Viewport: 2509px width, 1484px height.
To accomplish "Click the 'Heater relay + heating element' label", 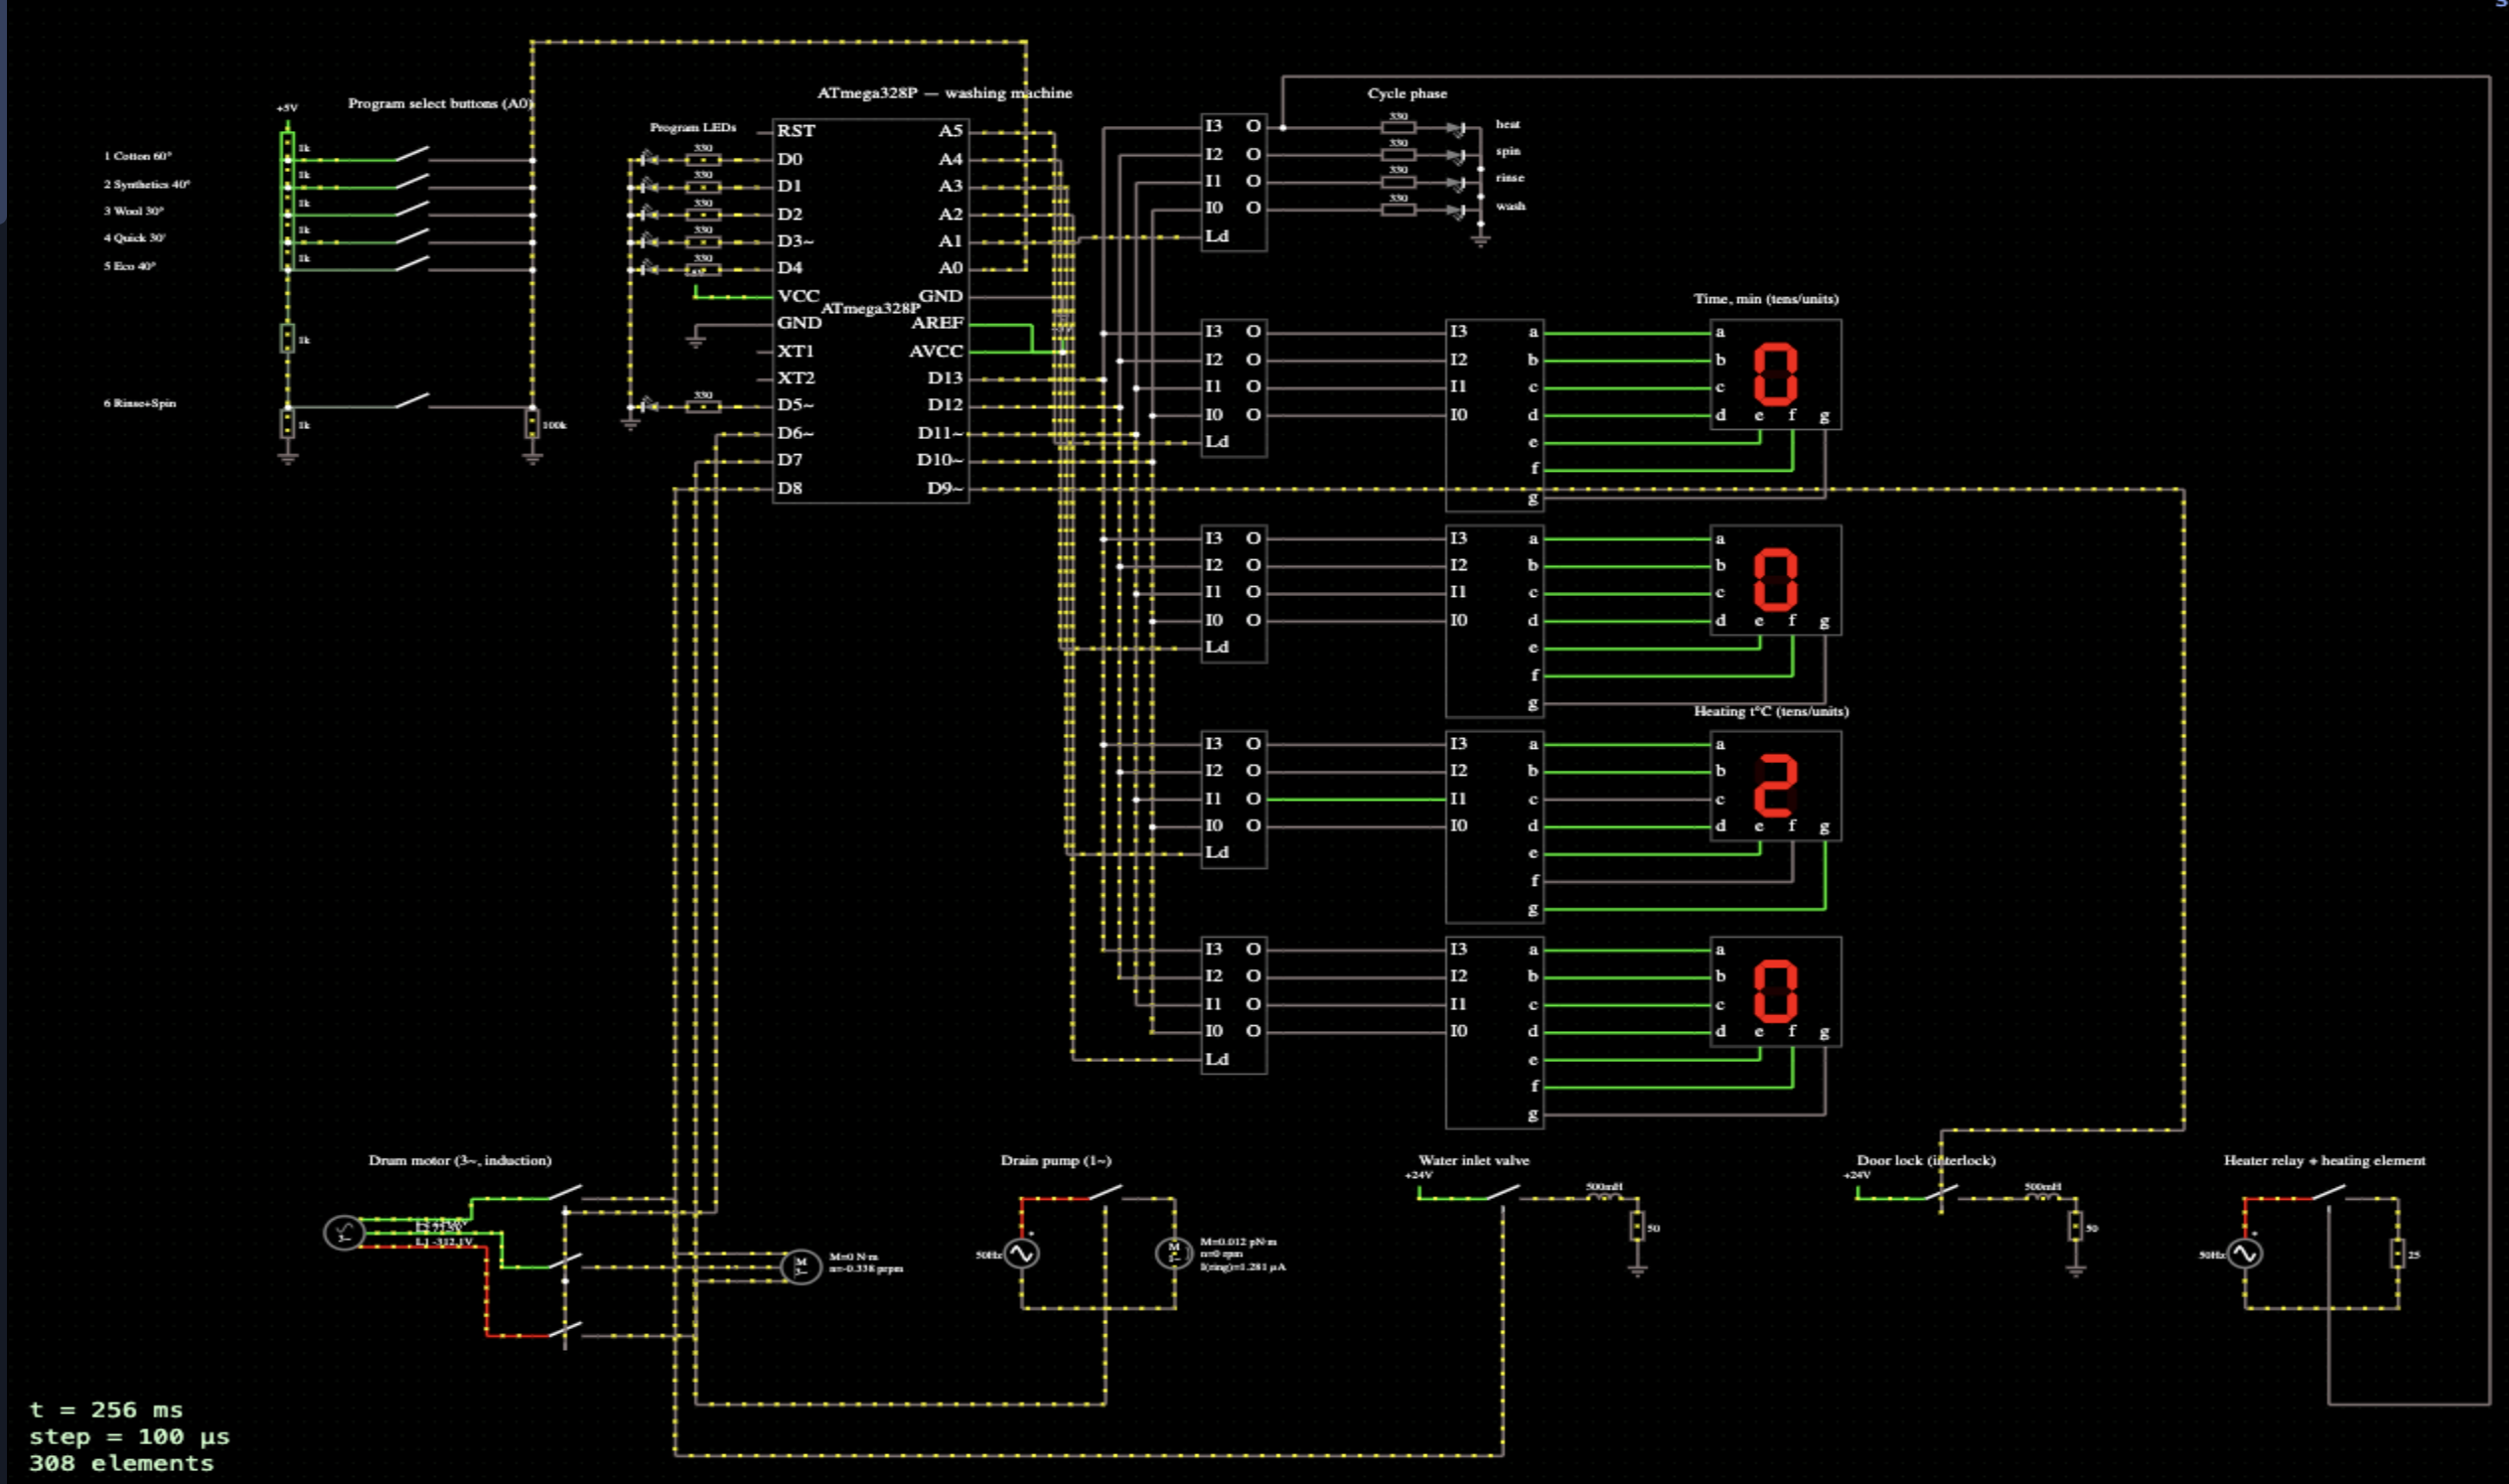I will coord(2324,1160).
